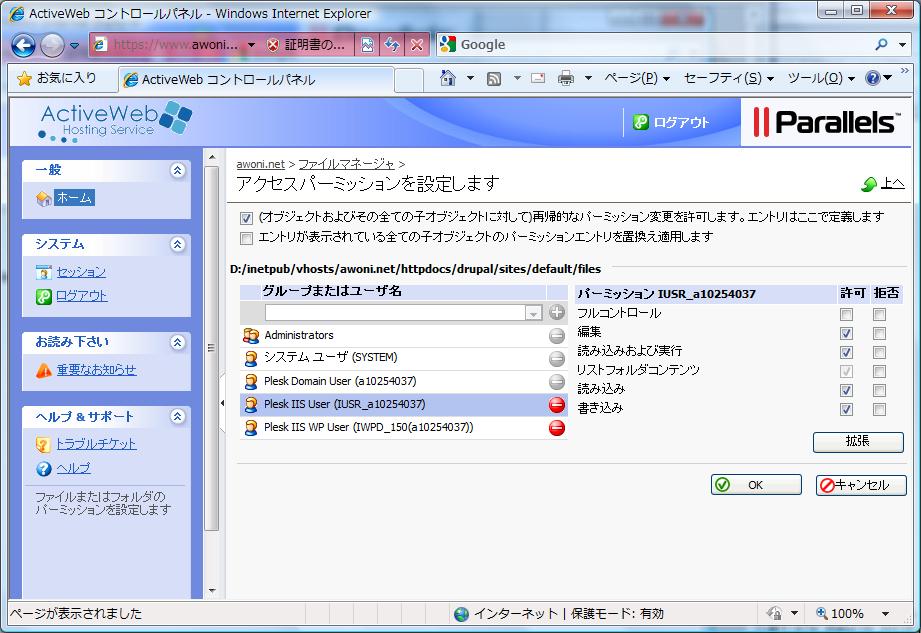Click the OK button
This screenshot has height=633, width=921.
756,485
